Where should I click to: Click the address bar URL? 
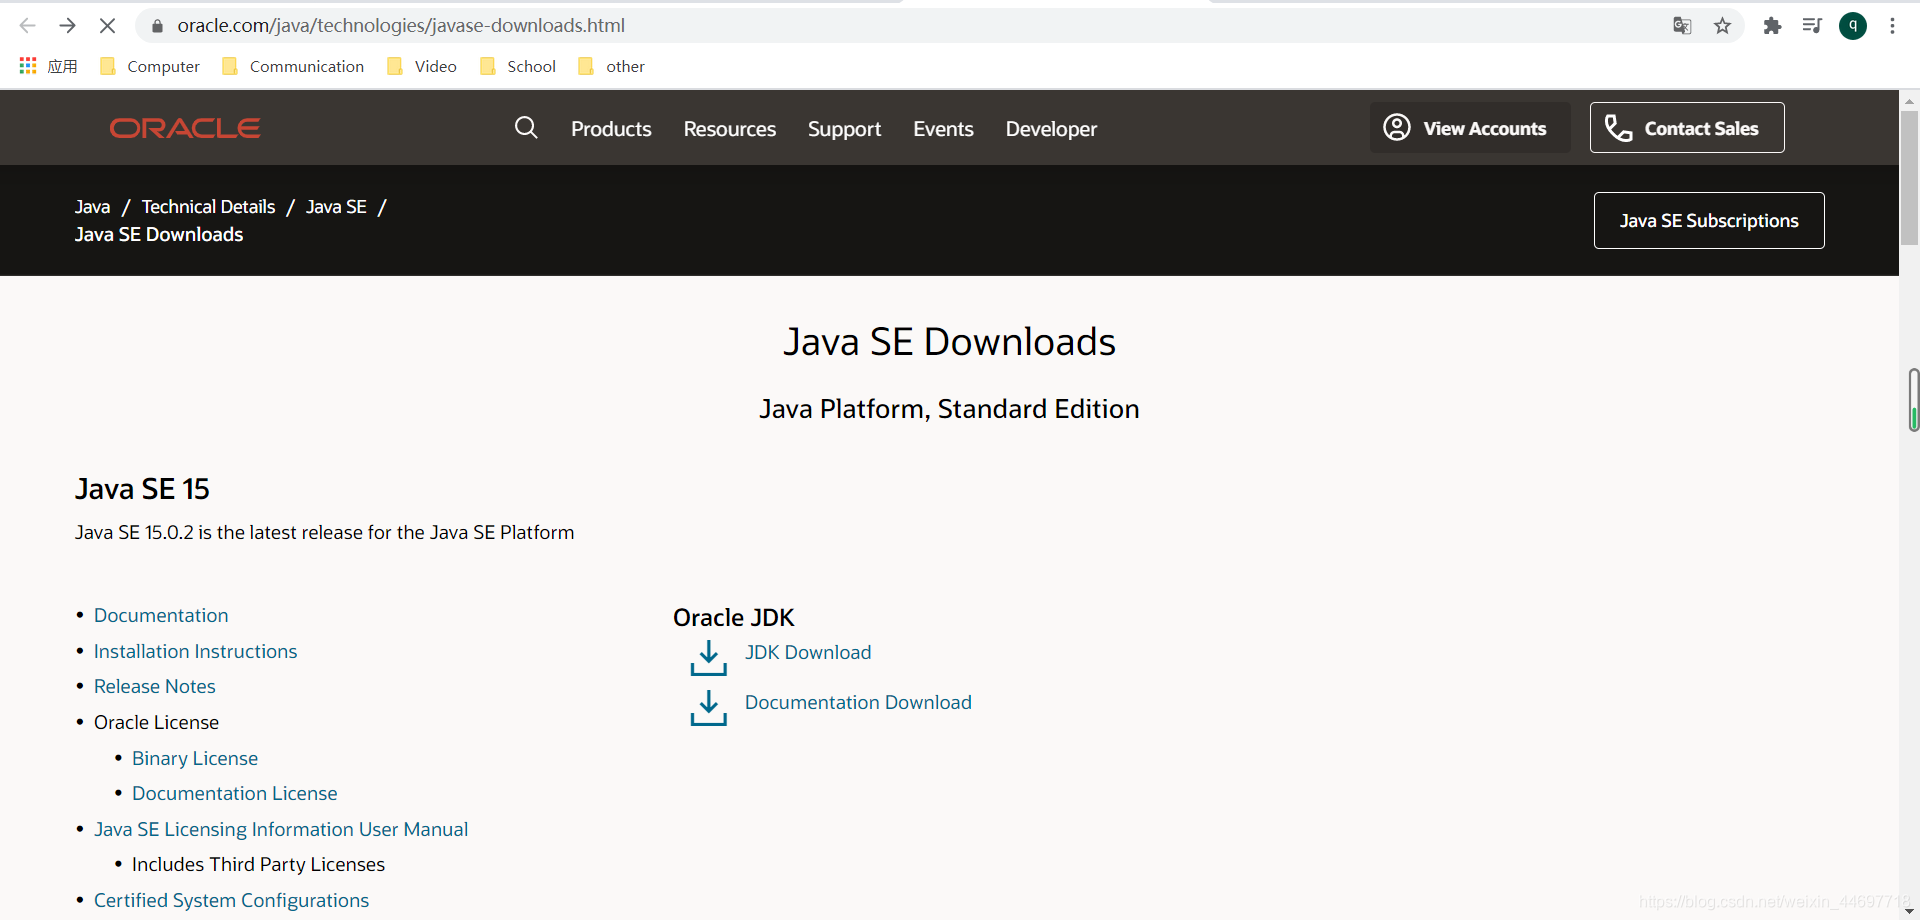click(x=401, y=26)
